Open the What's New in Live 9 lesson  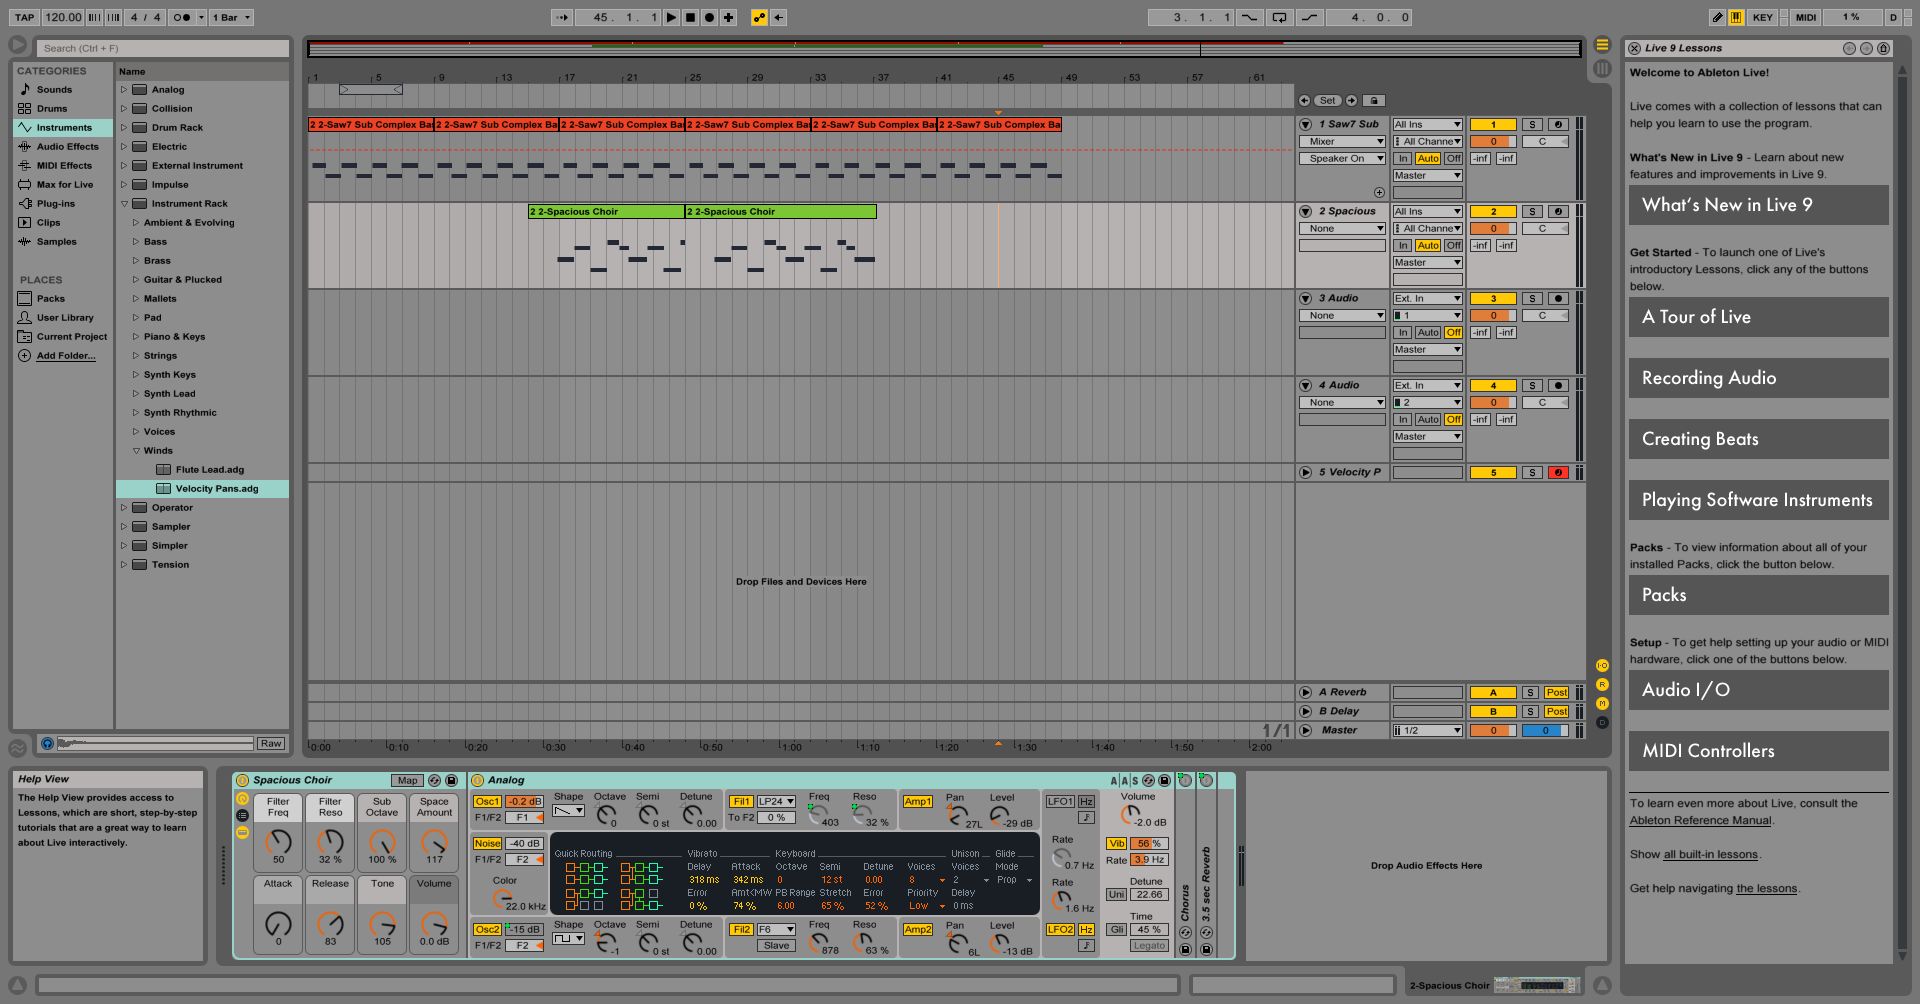point(1758,205)
